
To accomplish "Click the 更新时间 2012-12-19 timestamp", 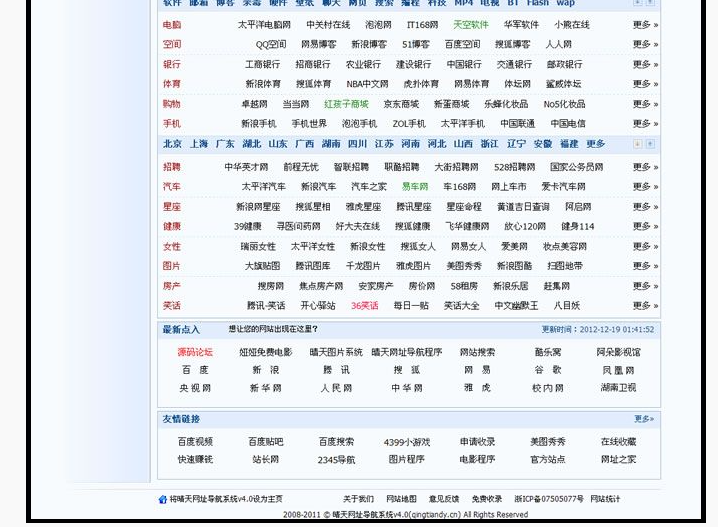I will (598, 330).
